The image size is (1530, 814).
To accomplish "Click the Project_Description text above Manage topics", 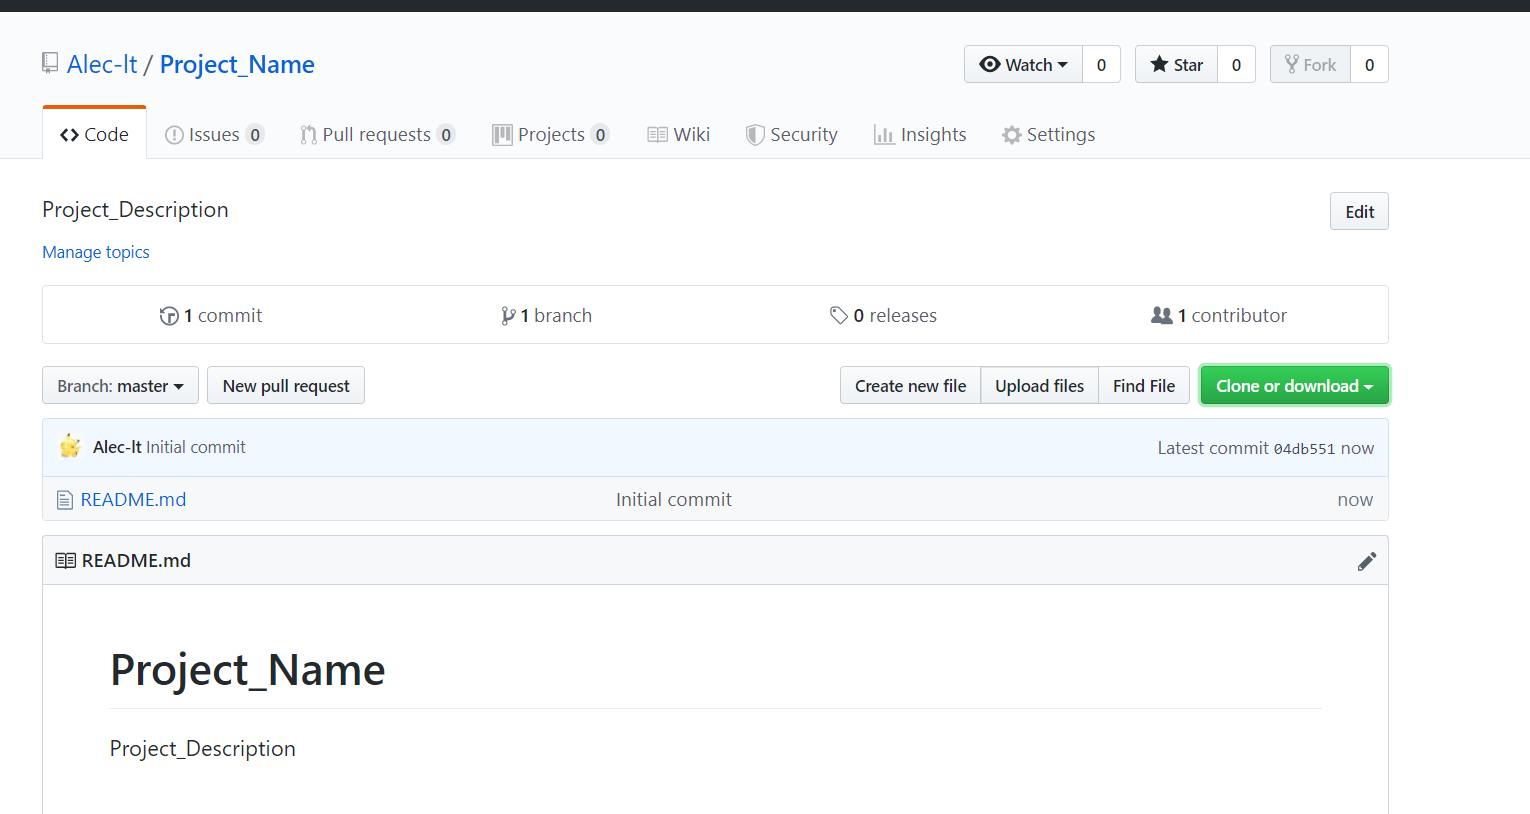I will 135,210.
